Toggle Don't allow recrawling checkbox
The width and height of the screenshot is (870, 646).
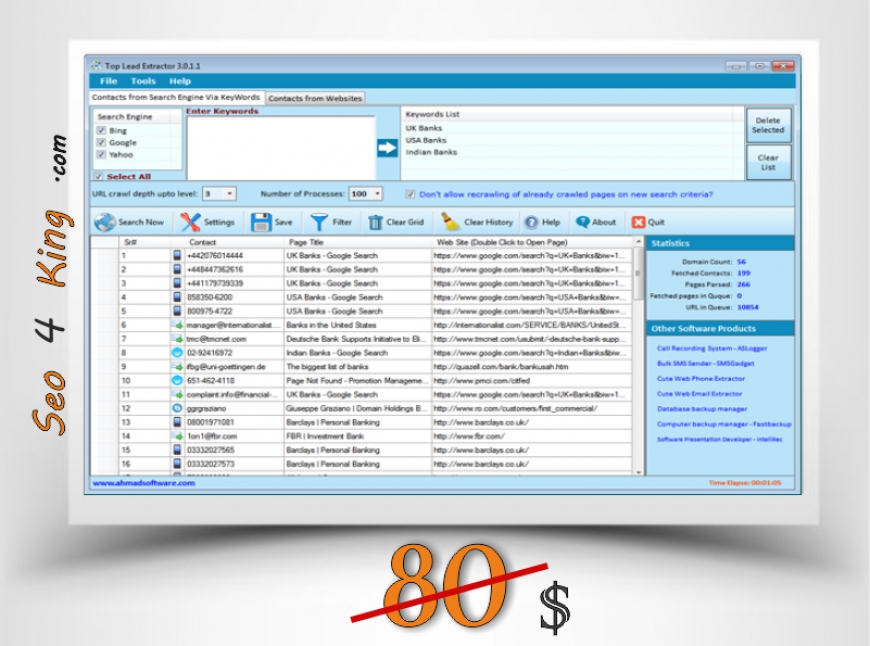[410, 194]
